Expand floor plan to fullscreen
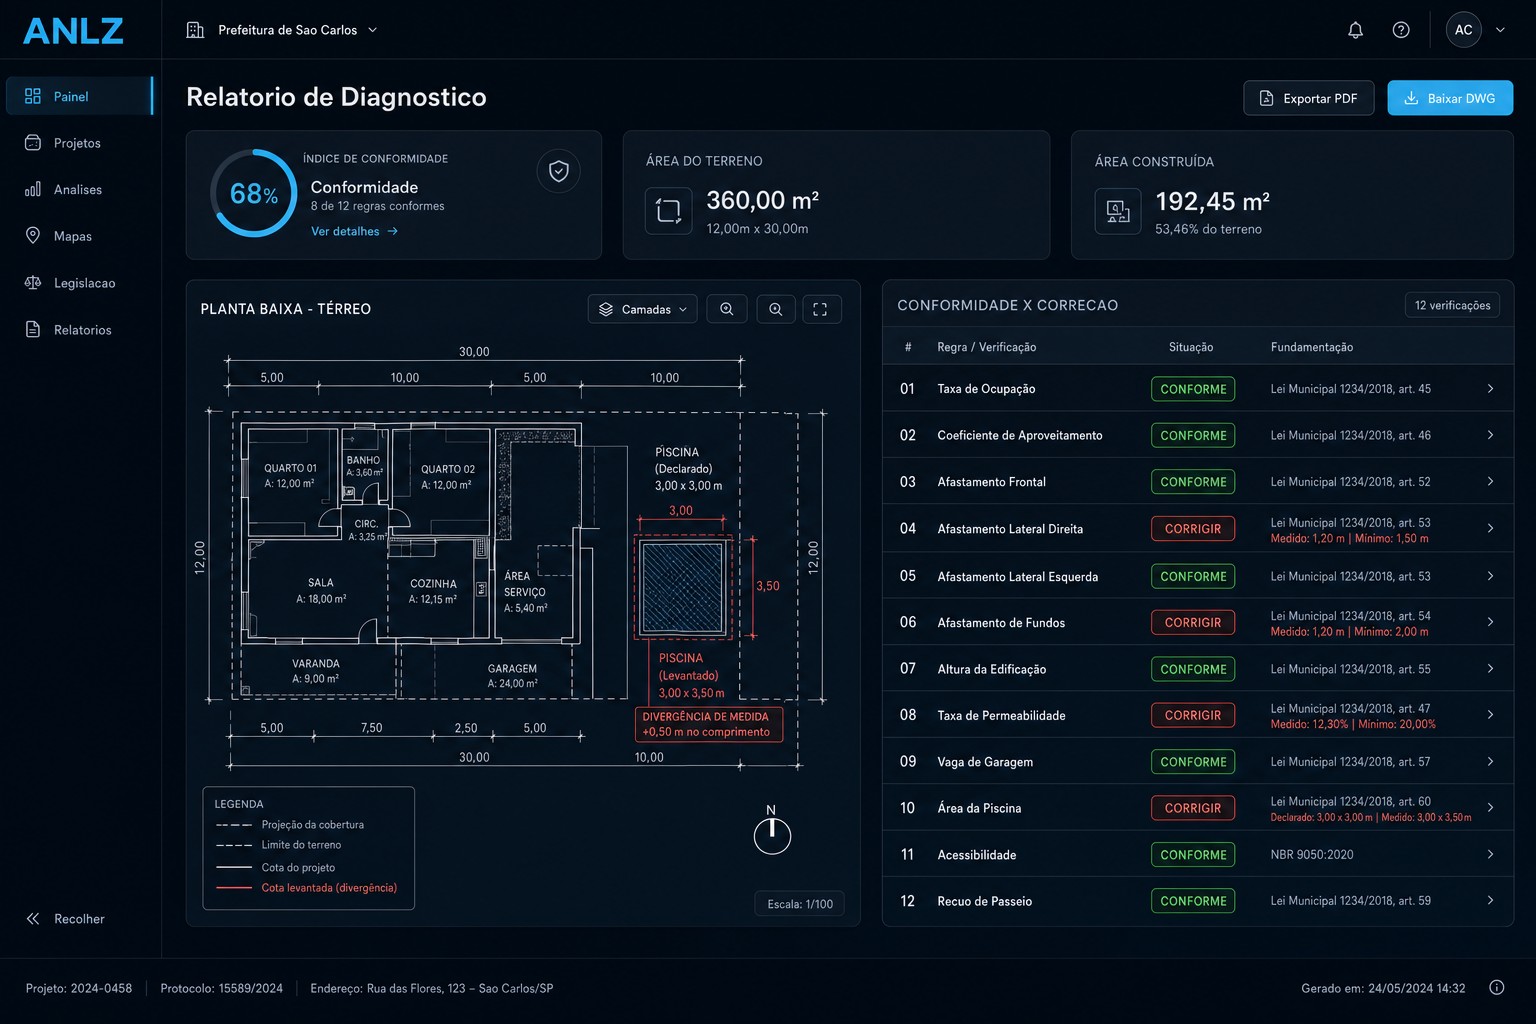Viewport: 1536px width, 1024px height. coord(820,309)
